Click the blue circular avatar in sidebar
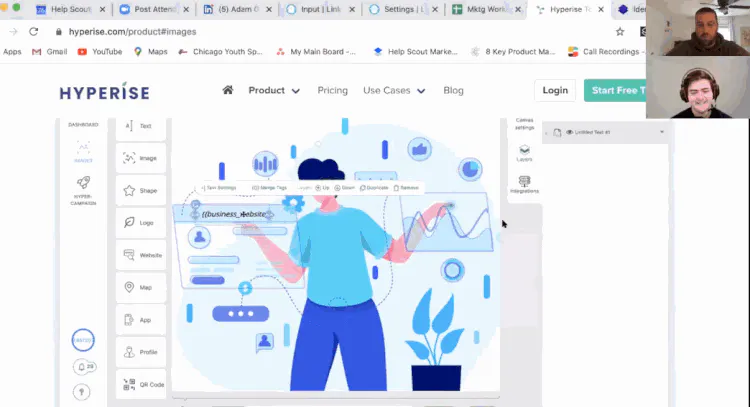 83,340
